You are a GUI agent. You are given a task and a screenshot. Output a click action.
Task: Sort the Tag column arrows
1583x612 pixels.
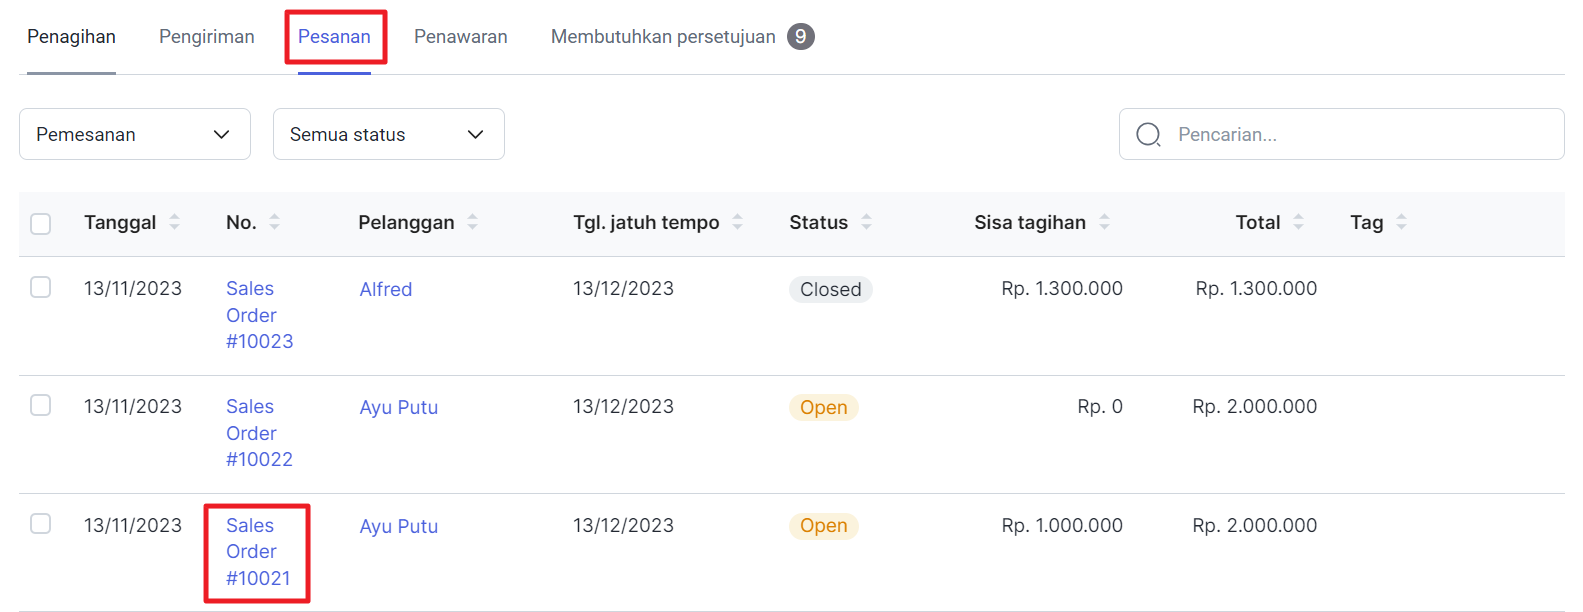coord(1402,222)
